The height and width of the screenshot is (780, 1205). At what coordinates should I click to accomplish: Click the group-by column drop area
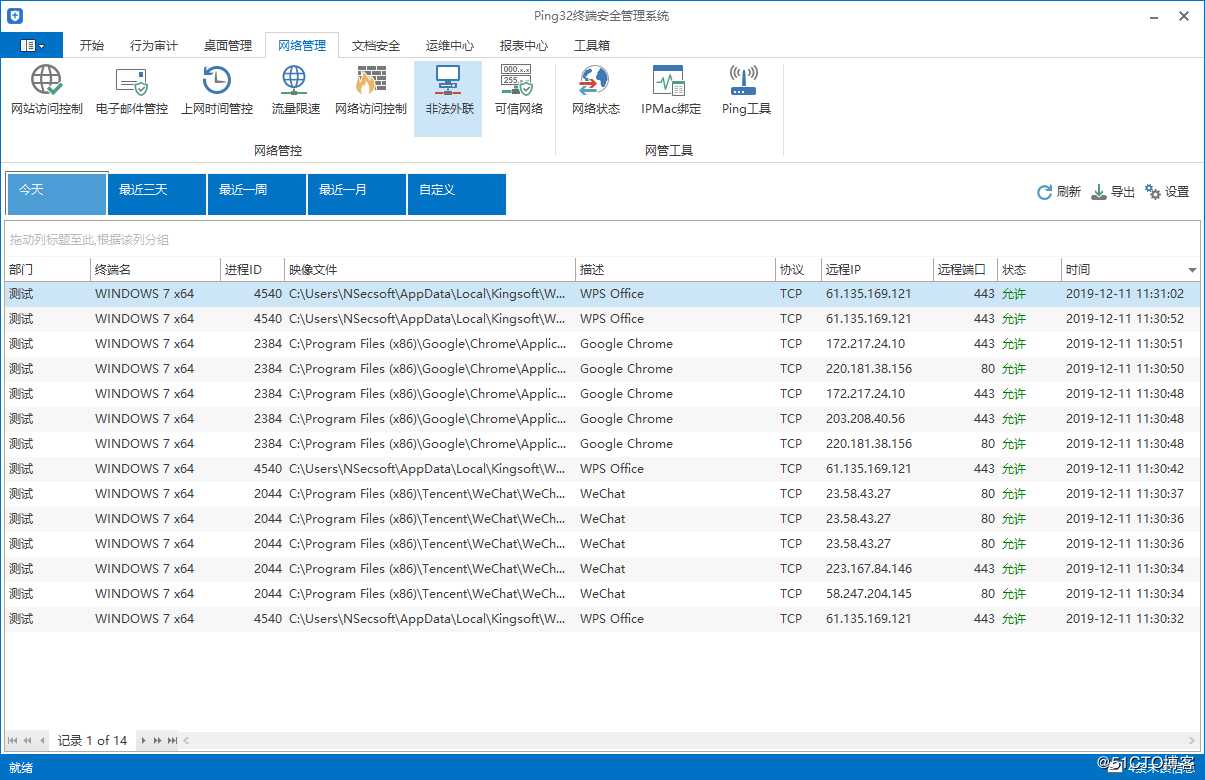(602, 239)
